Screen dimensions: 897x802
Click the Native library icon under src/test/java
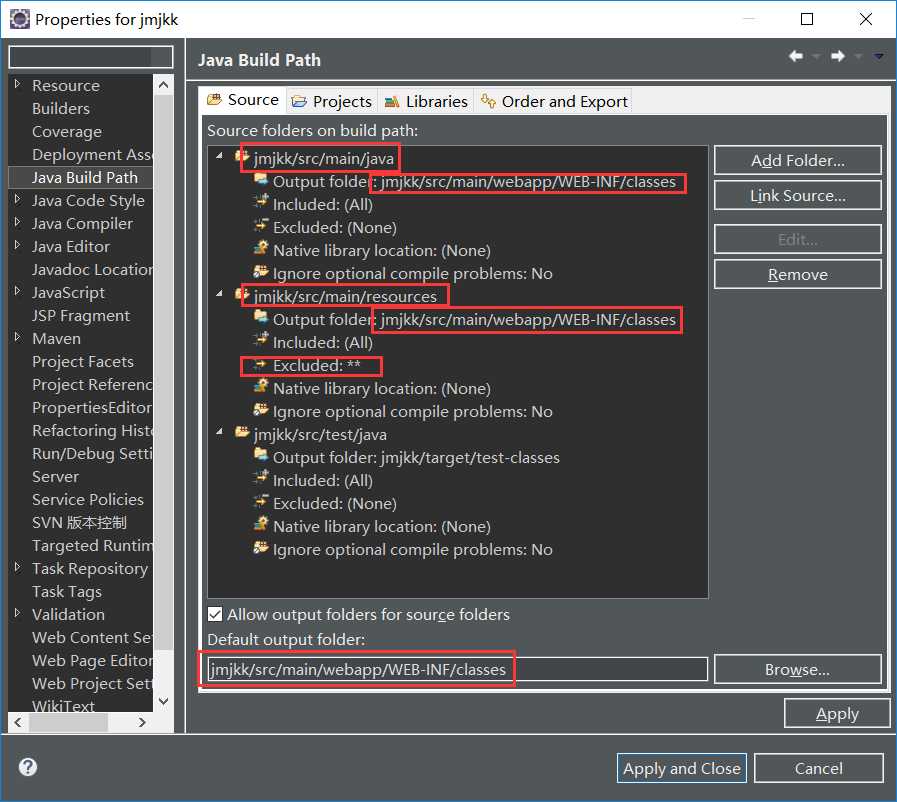(x=261, y=525)
